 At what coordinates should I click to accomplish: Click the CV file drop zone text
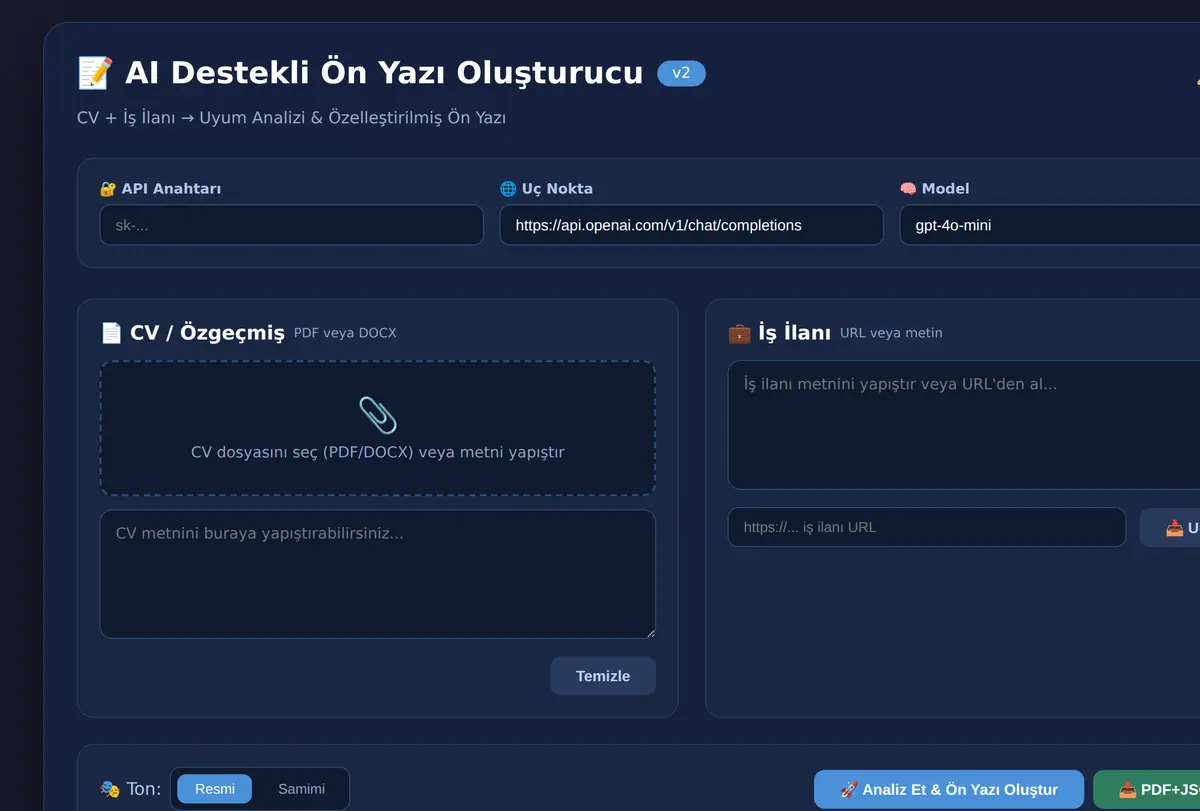click(x=378, y=452)
